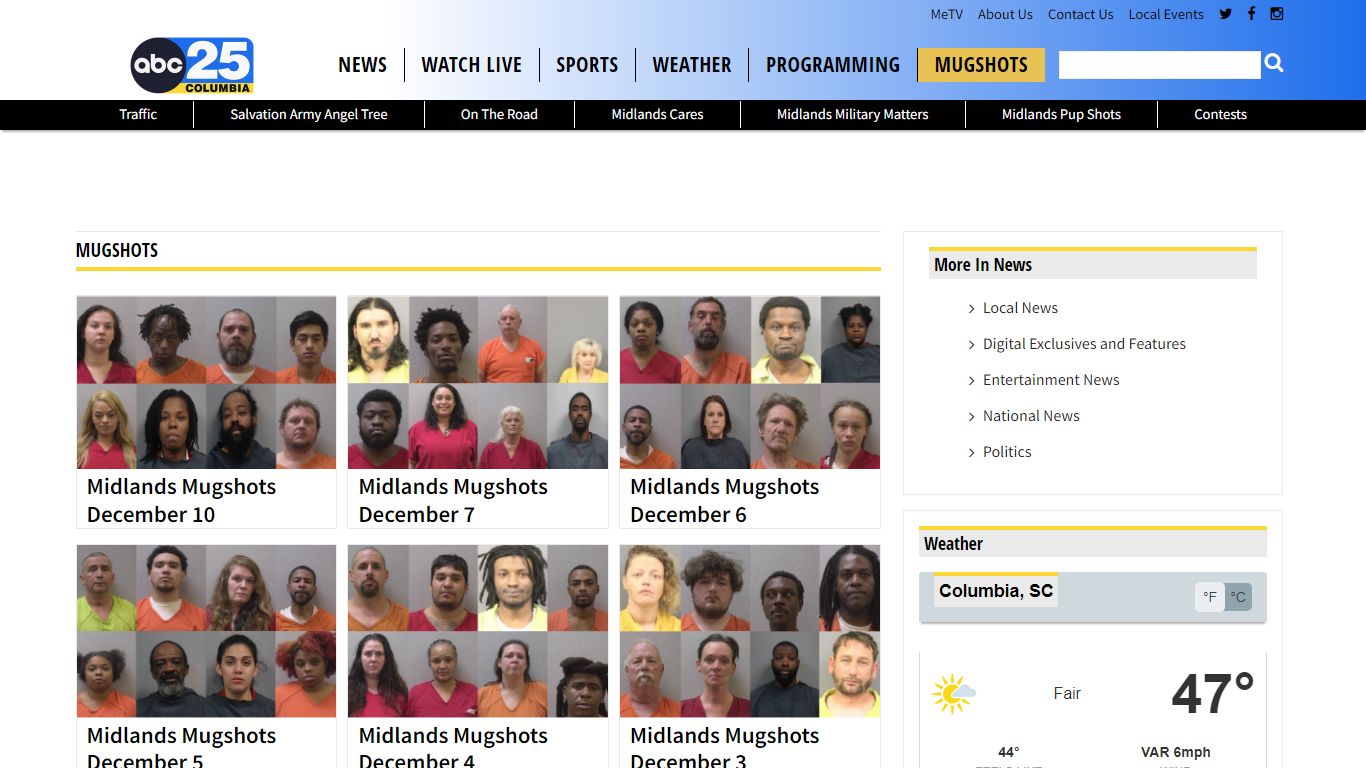
Task: Open the December 3 mugshots thumbnail
Action: [750, 631]
